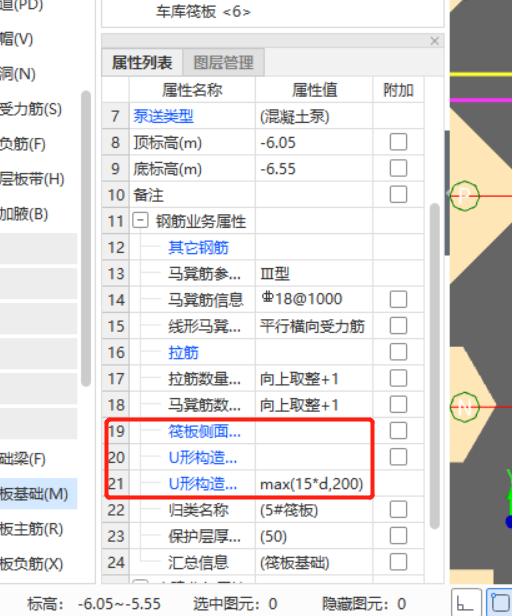Click the green axis marker P
Viewport: 512px width, 616px height.
pyautogui.click(x=464, y=195)
